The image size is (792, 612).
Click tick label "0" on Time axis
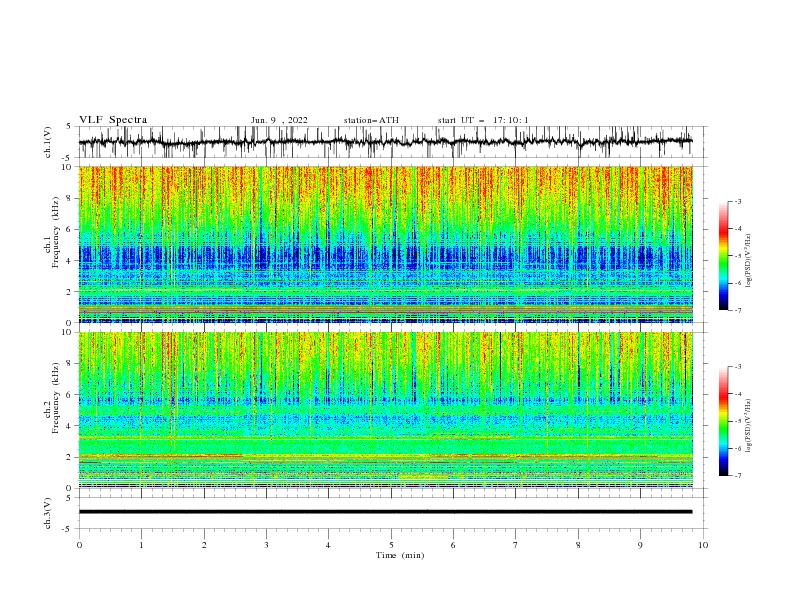[79, 545]
